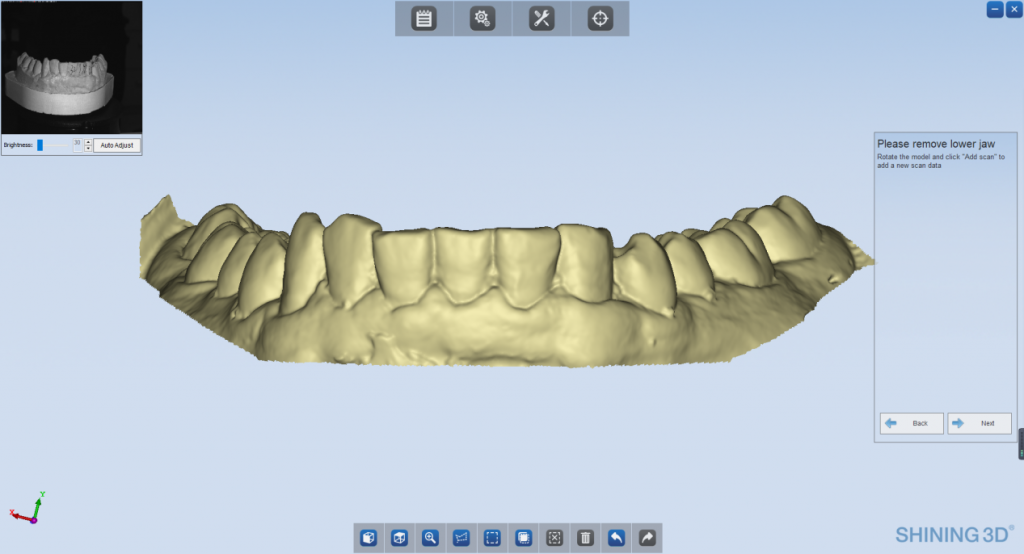Minimize the application window
Image resolution: width=1024 pixels, height=554 pixels.
[995, 10]
